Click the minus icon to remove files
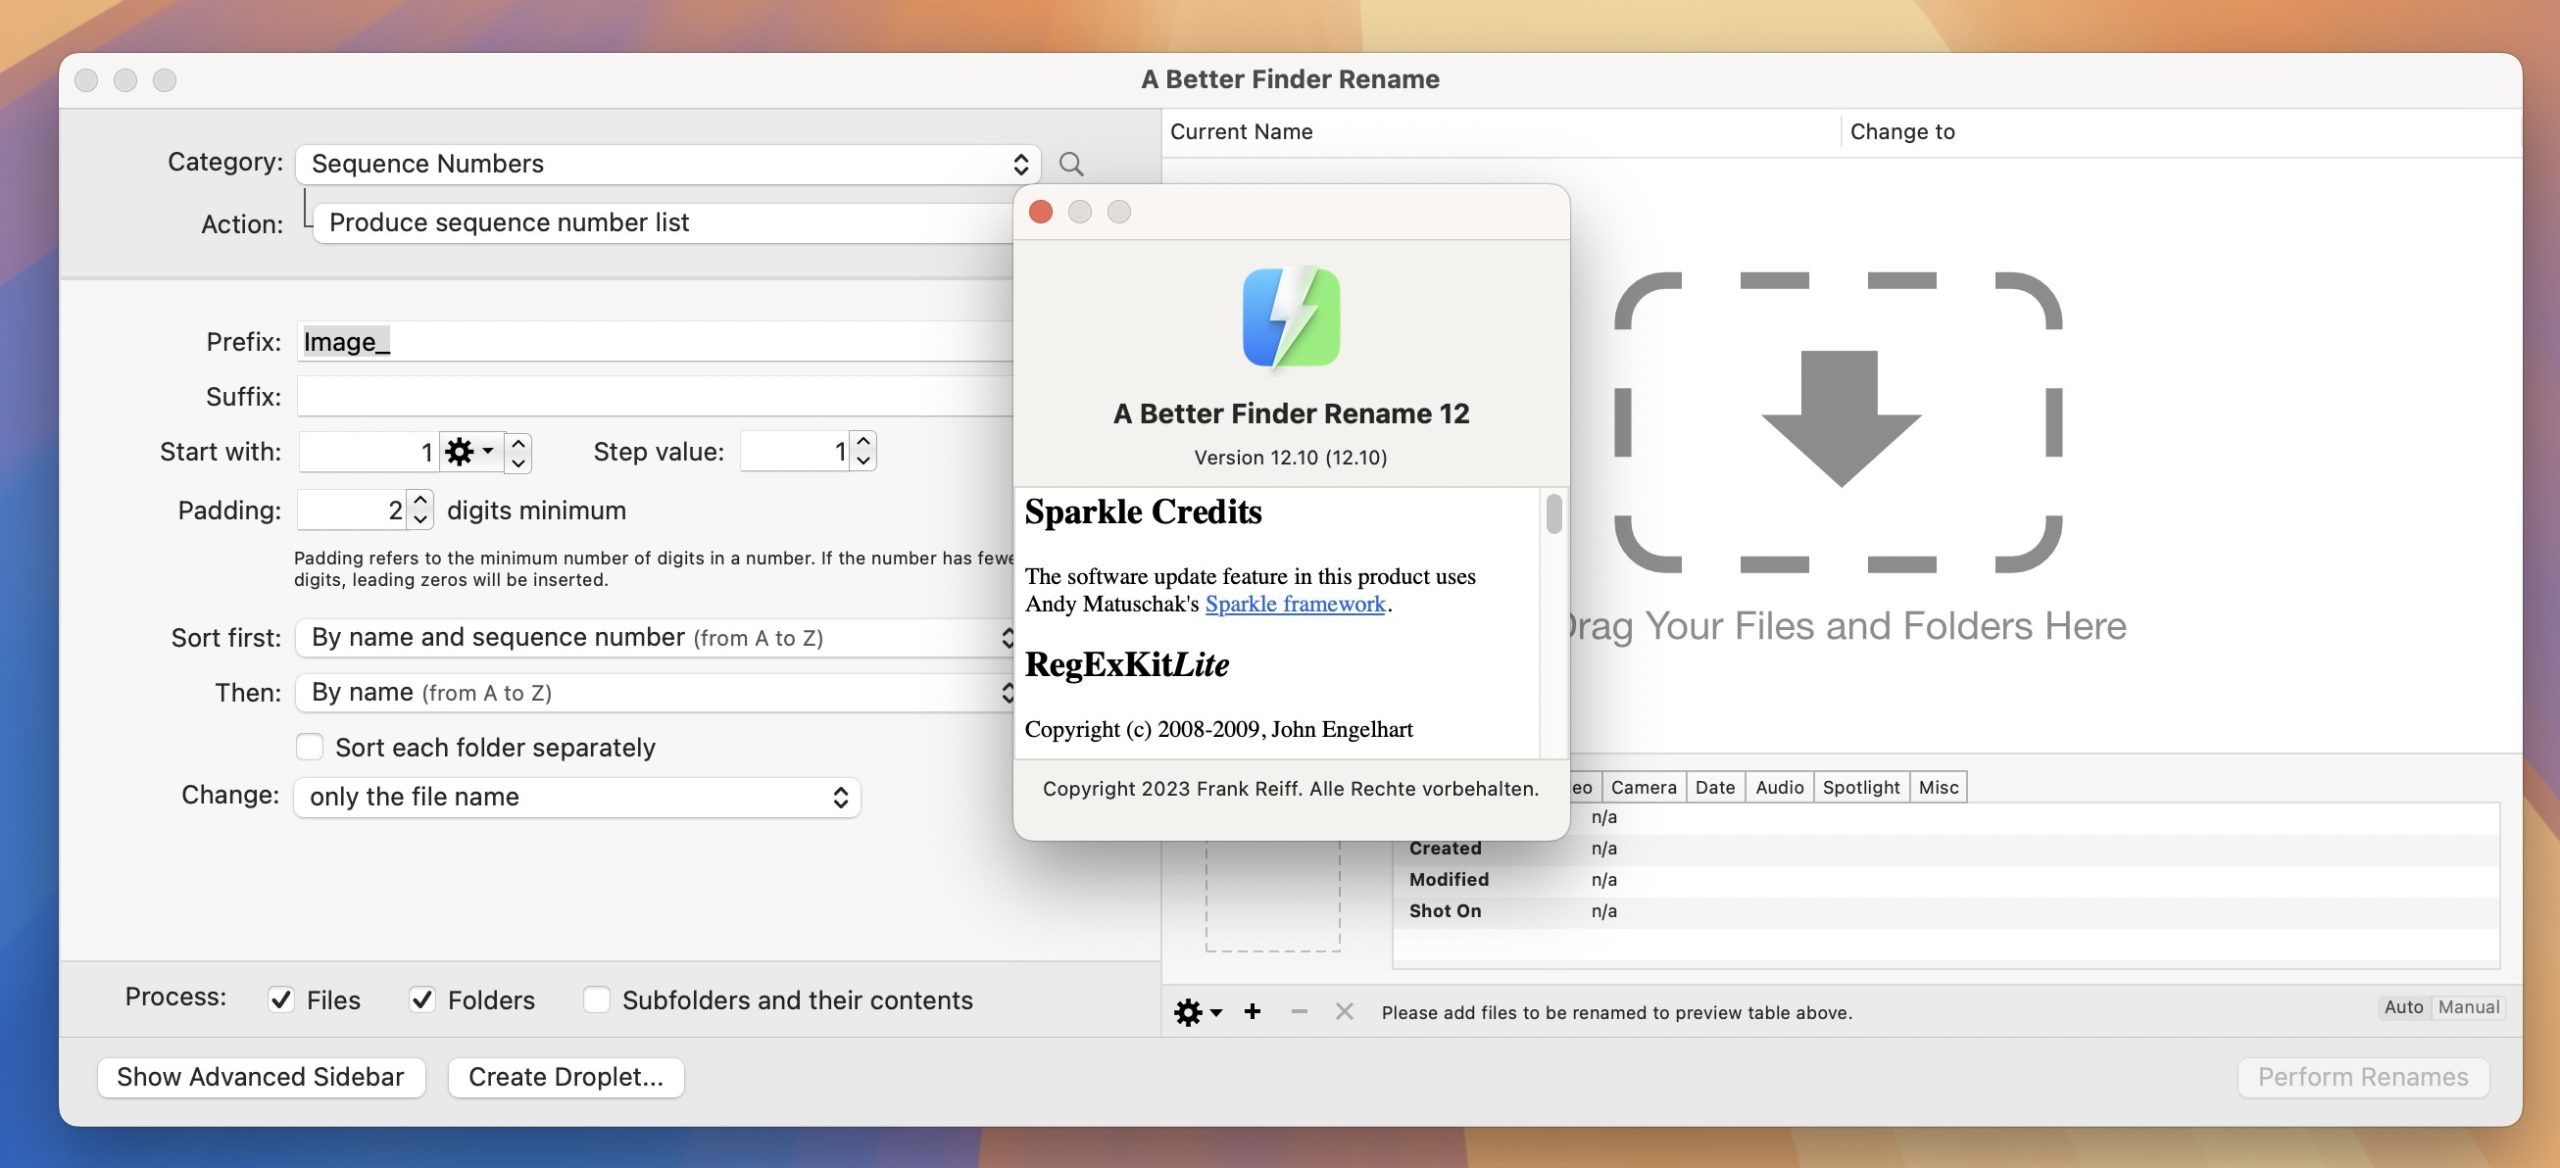This screenshot has width=2560, height=1168. 1299,1012
